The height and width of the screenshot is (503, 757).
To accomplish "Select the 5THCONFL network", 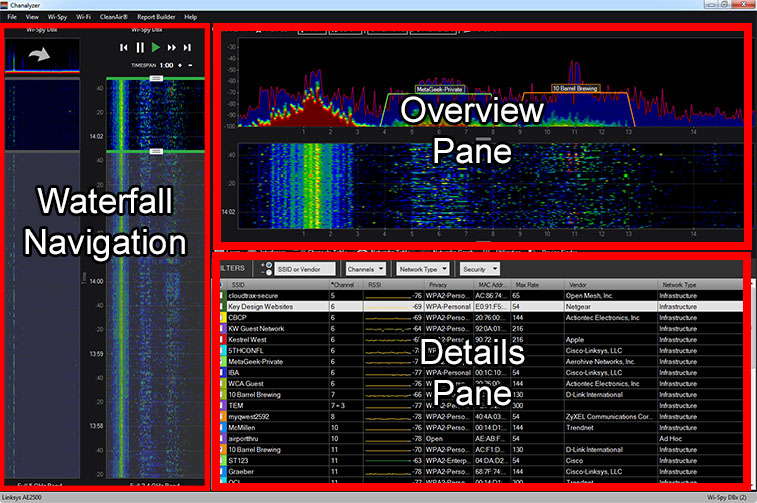I will 246,351.
